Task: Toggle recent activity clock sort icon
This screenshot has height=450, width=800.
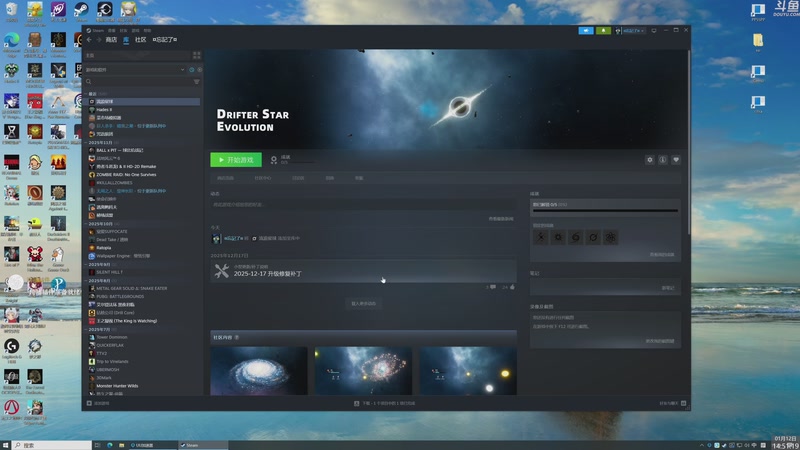Action: [192, 70]
